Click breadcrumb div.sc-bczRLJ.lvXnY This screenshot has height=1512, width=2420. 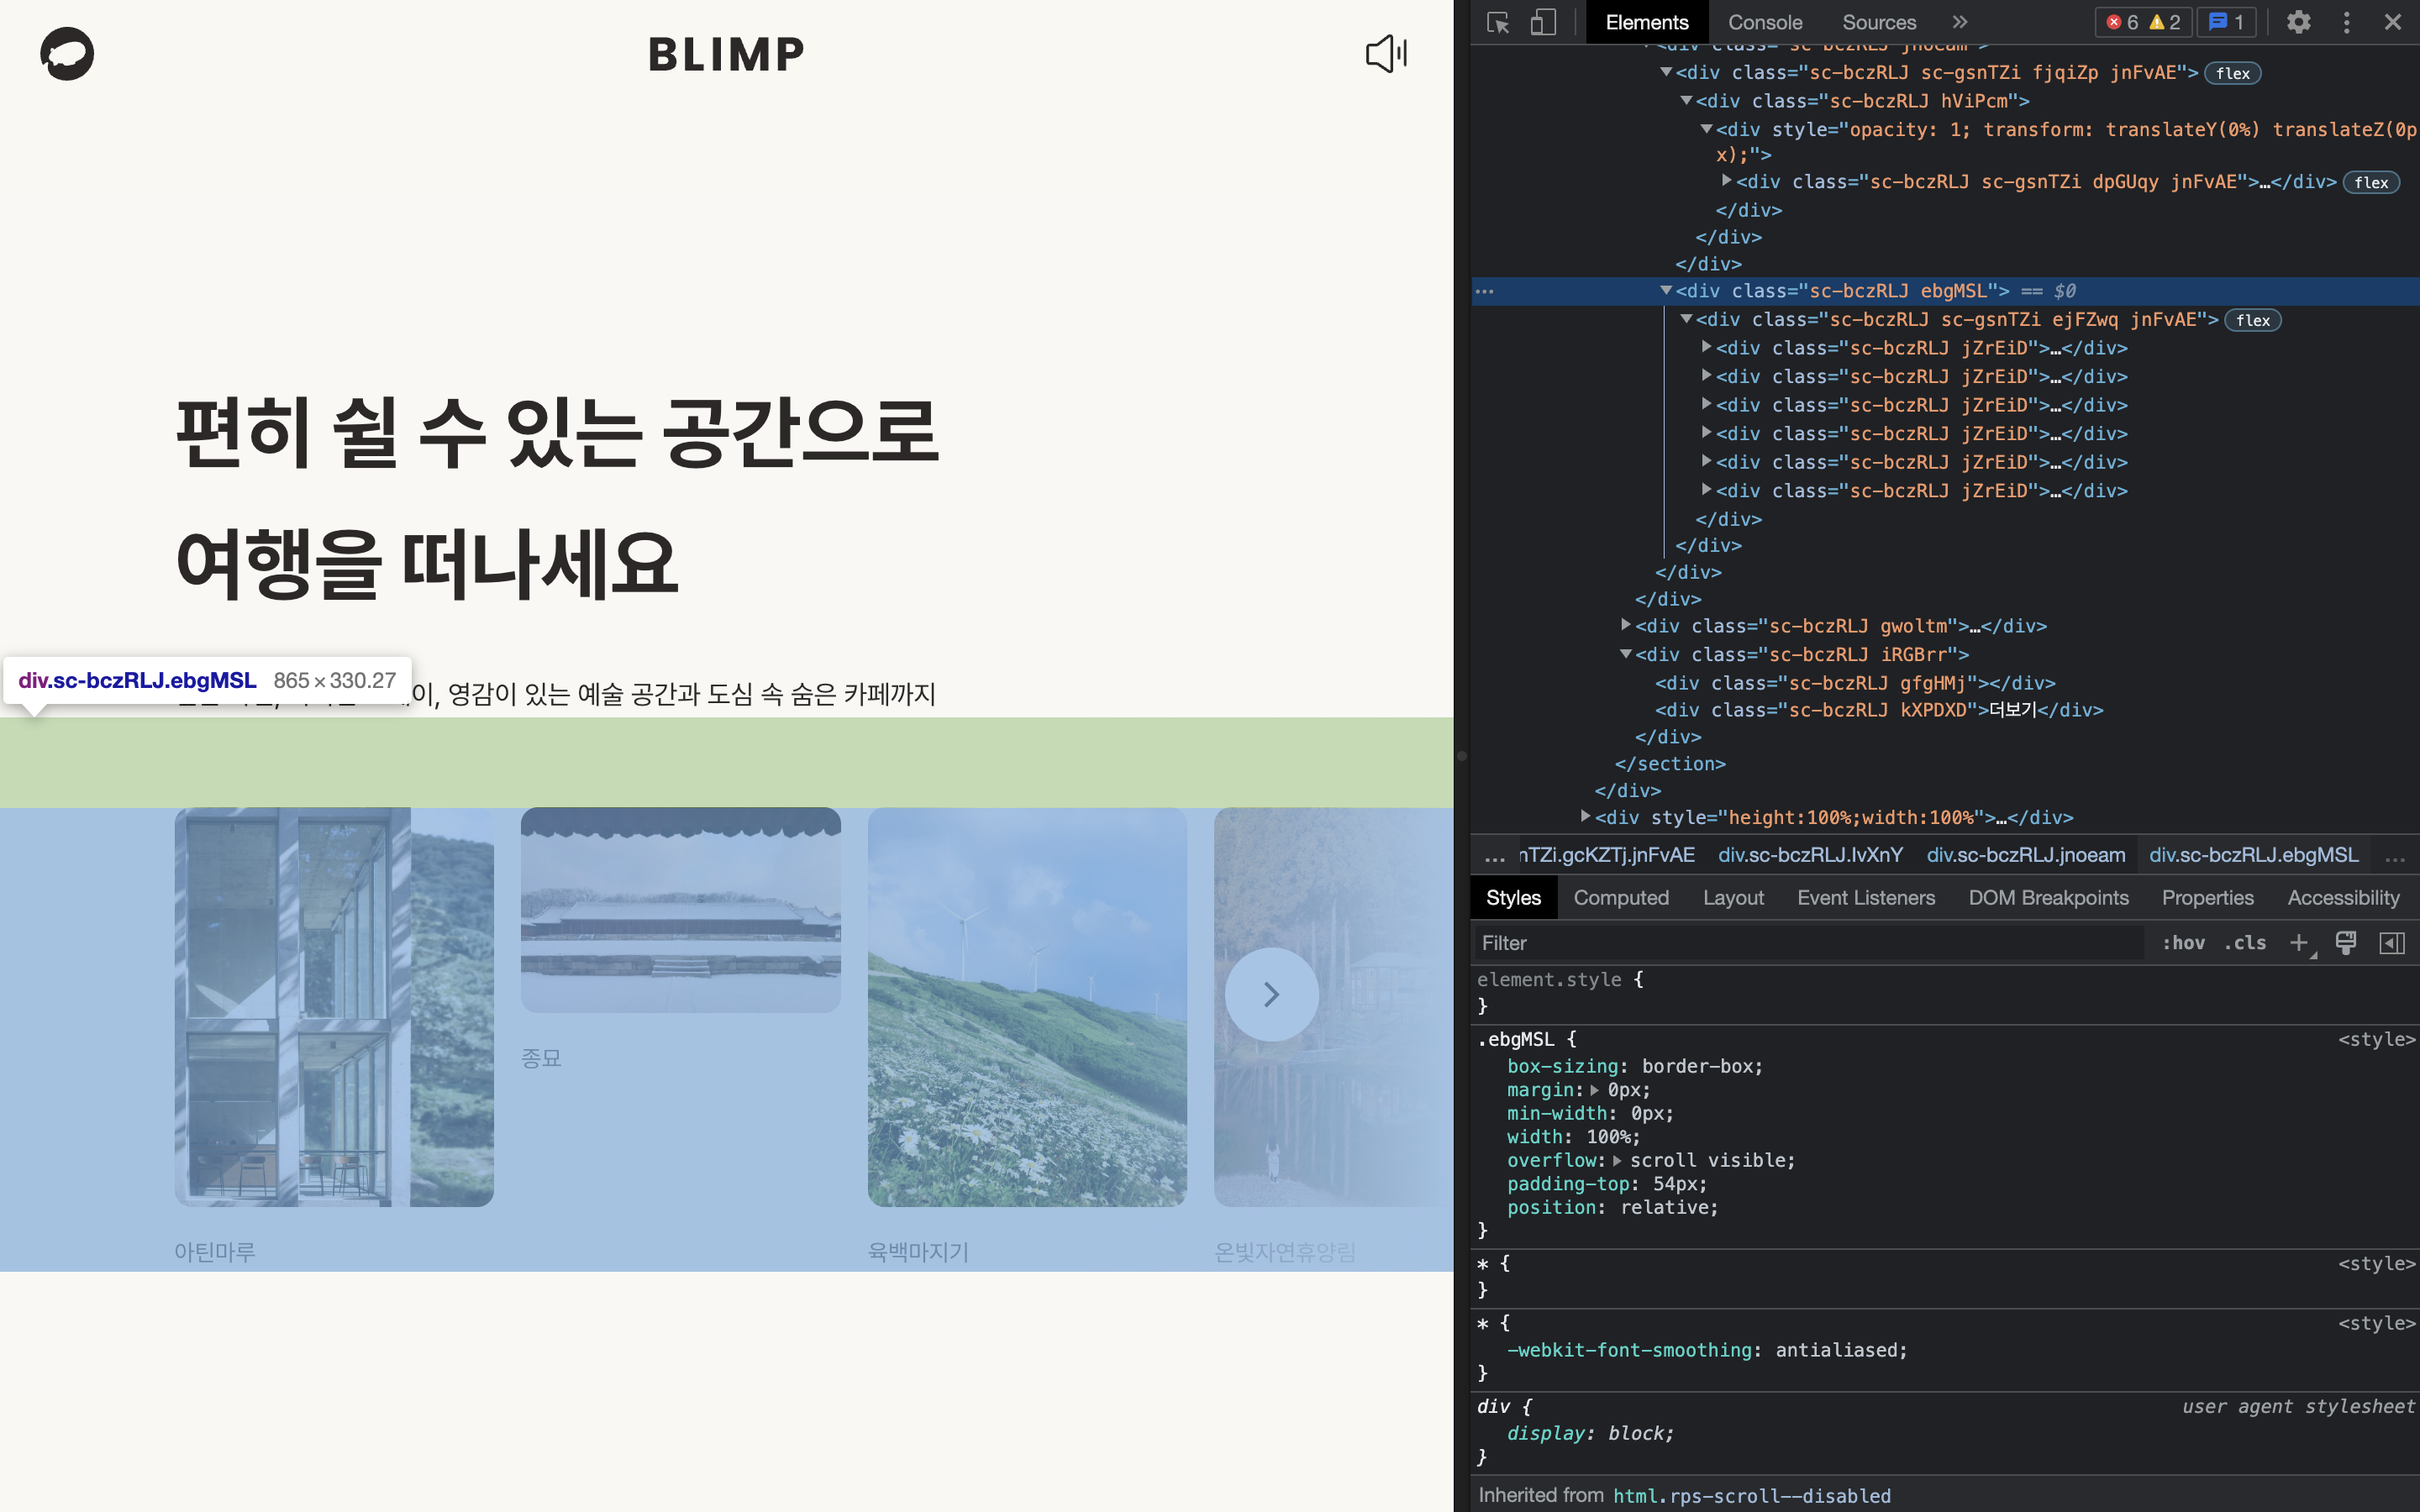click(x=1810, y=856)
